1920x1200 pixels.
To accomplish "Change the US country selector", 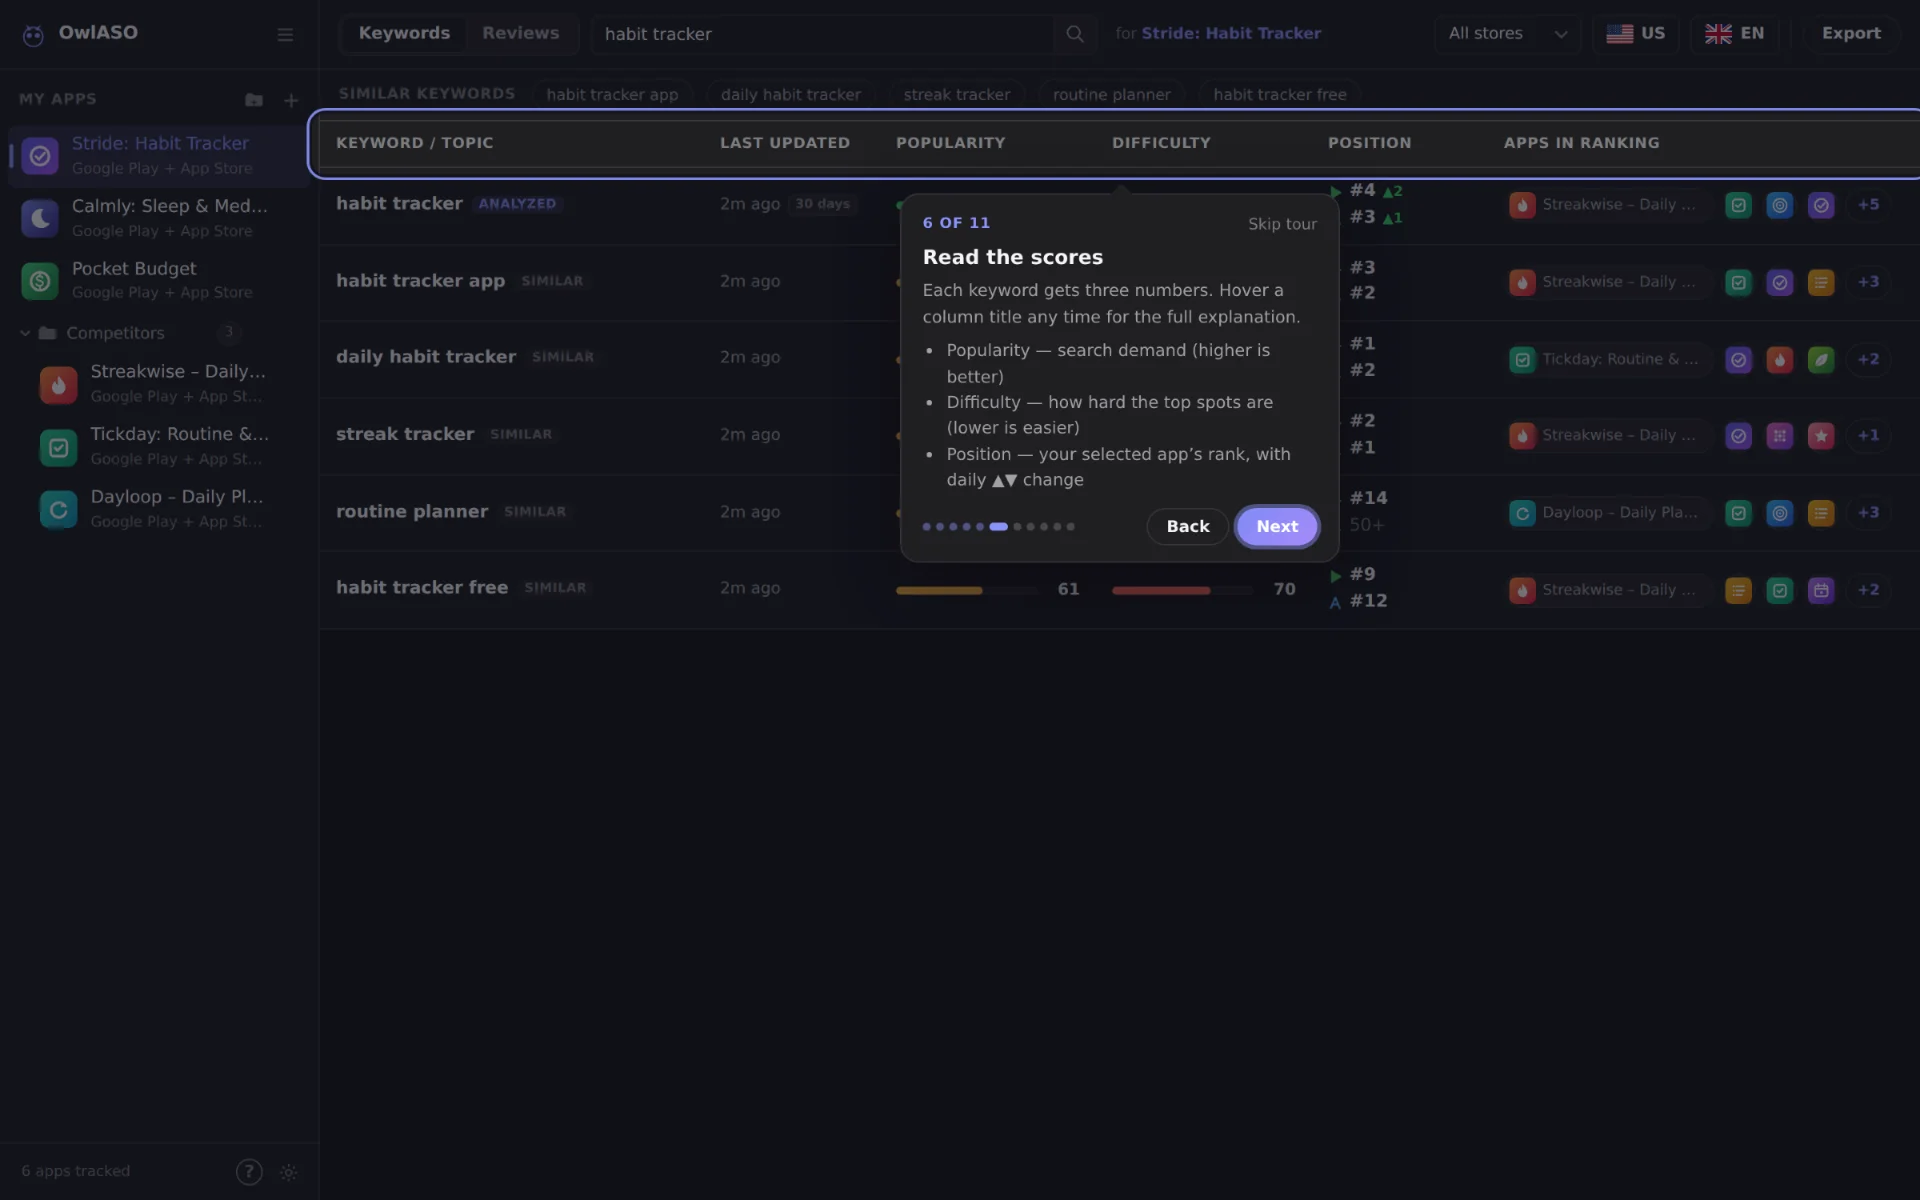I will tap(1636, 34).
